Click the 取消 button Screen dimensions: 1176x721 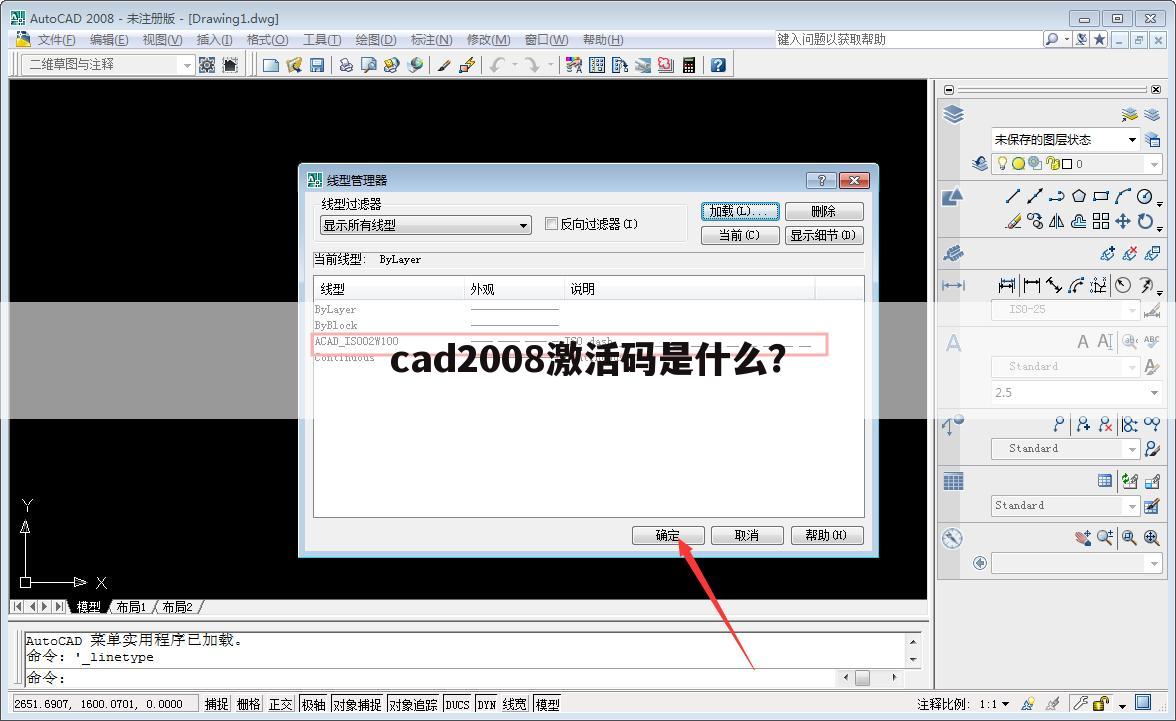point(747,535)
